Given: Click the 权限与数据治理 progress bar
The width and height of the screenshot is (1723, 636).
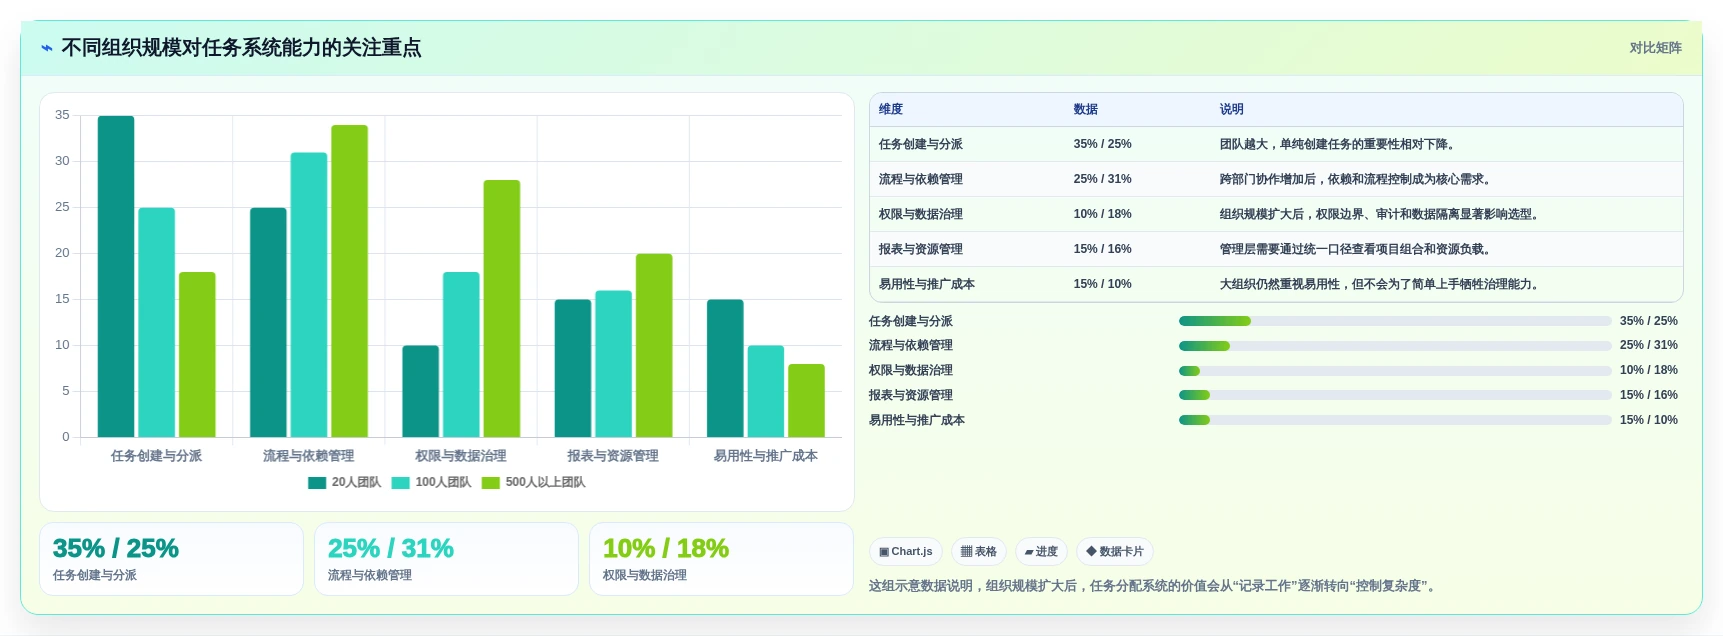Looking at the screenshot, I should click(1395, 371).
